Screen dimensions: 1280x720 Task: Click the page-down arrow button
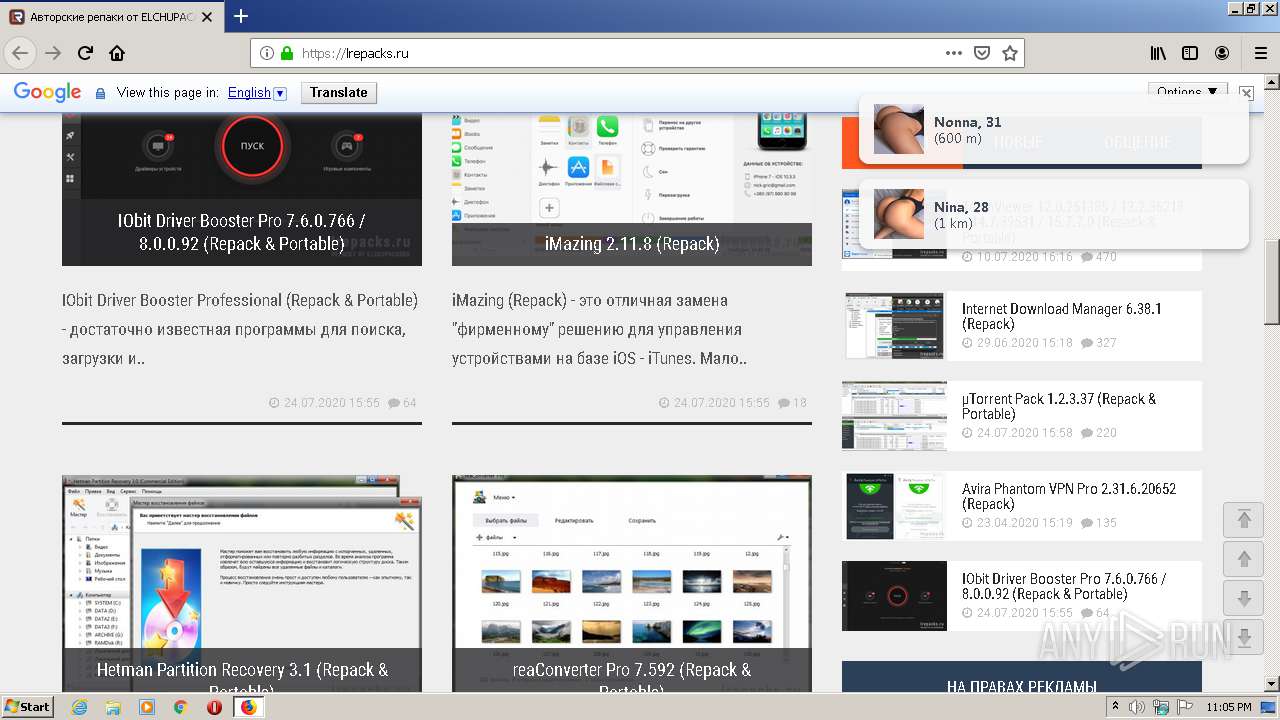click(1244, 599)
